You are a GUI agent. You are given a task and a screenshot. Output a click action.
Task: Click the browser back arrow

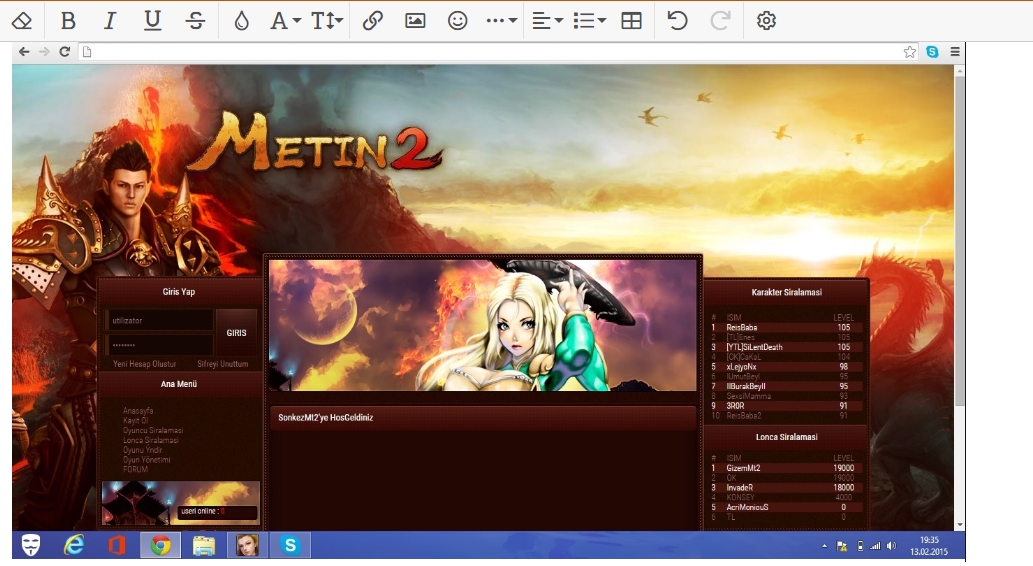click(x=24, y=51)
